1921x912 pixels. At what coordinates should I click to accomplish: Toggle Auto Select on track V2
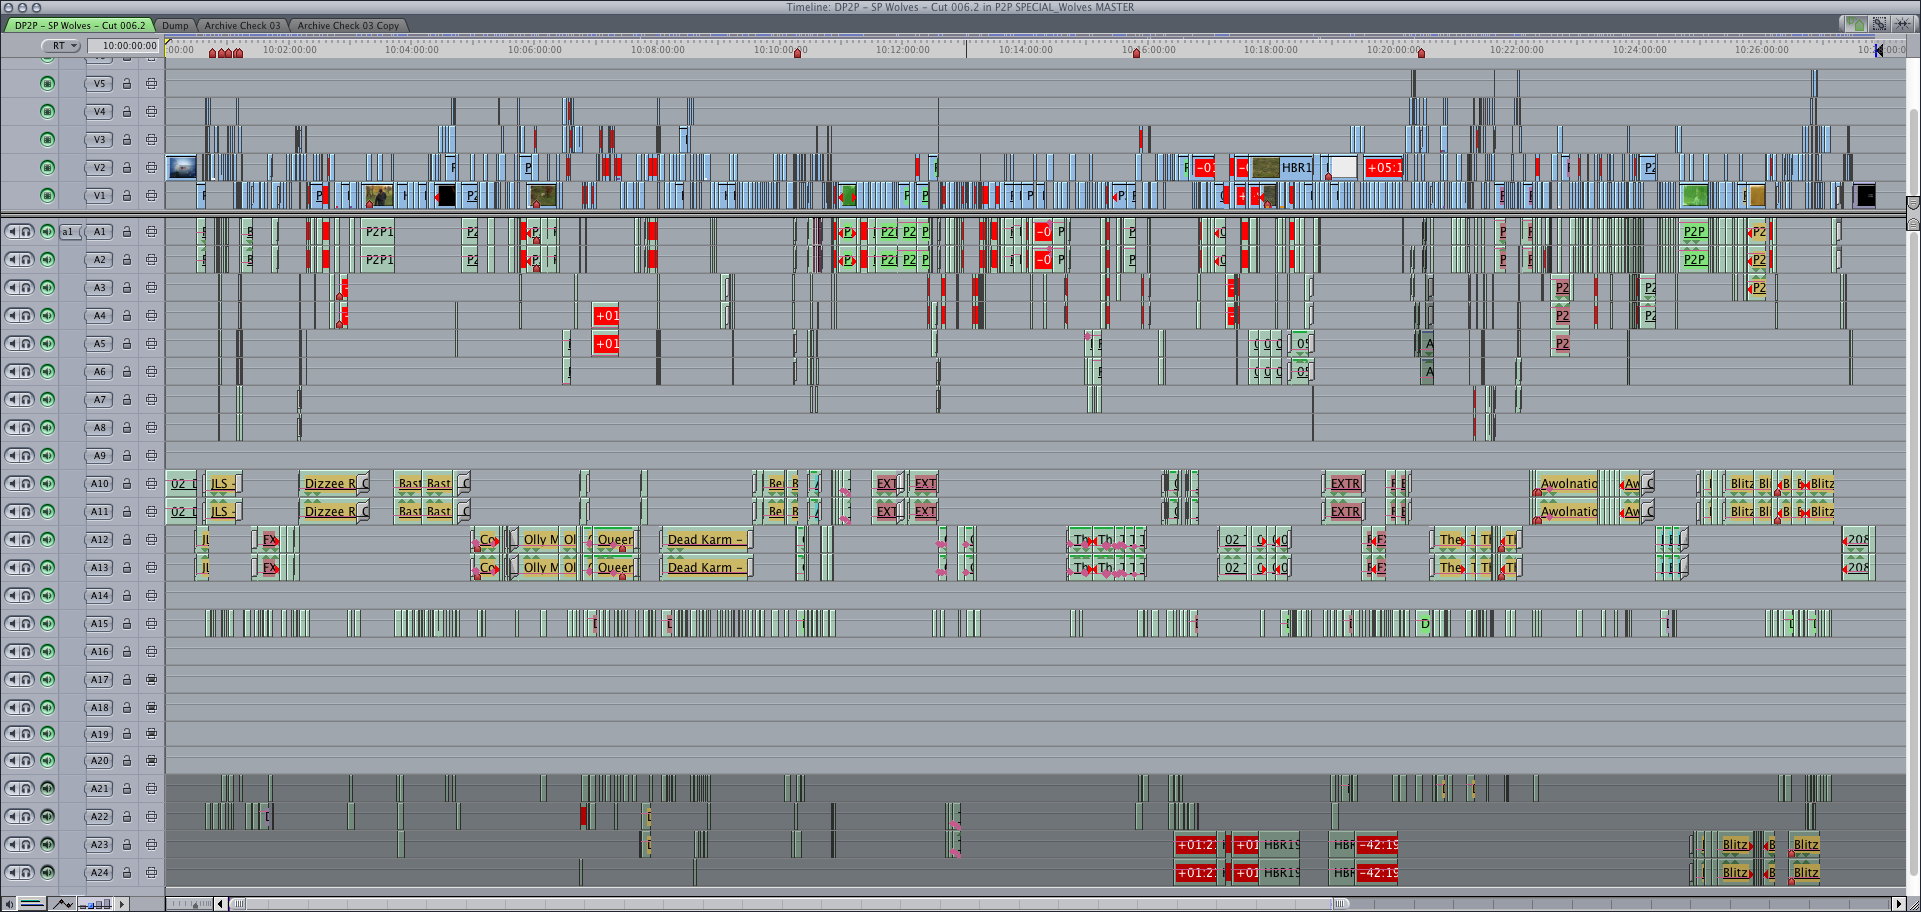tap(151, 168)
